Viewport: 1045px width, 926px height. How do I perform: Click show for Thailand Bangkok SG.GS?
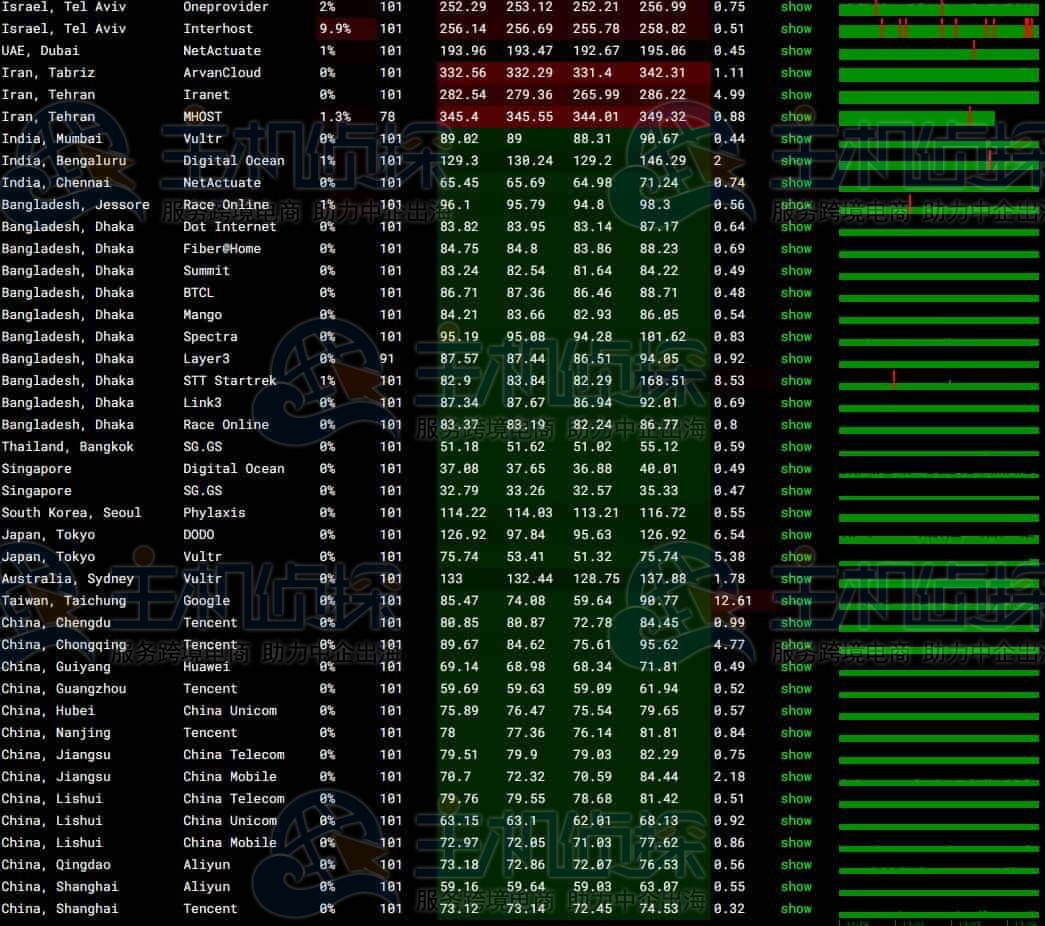click(796, 447)
